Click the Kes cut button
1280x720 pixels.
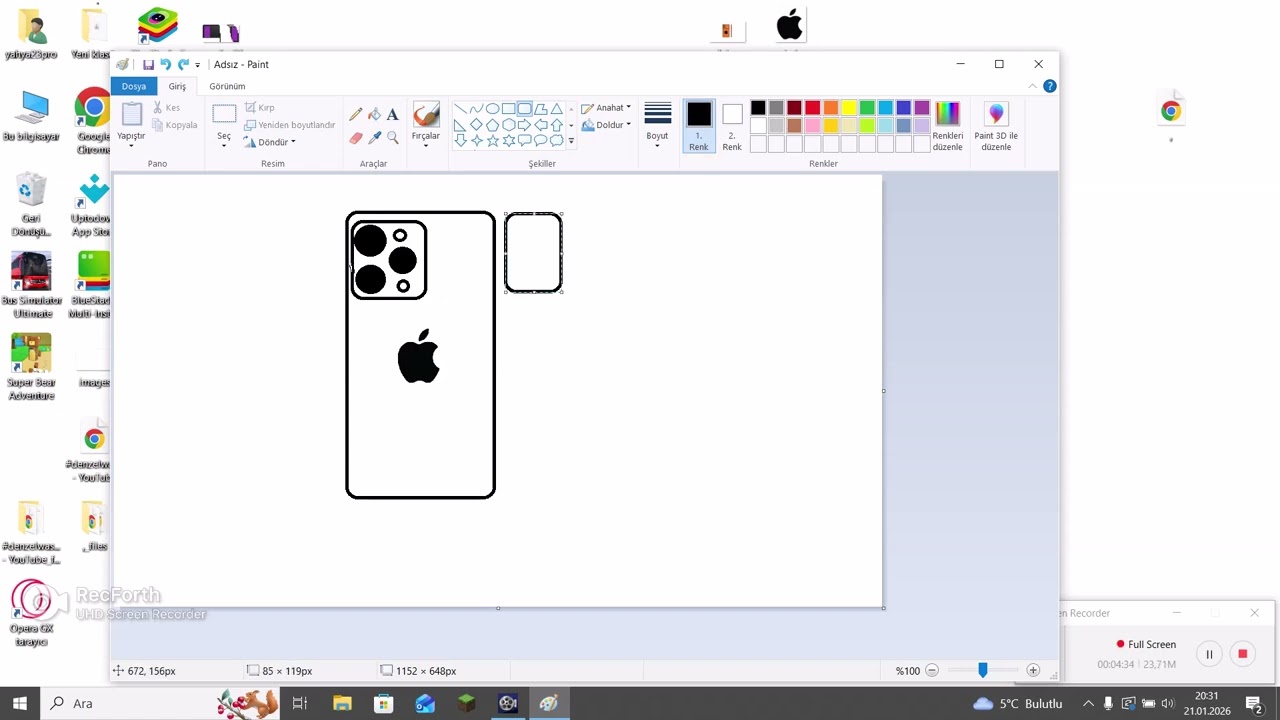[166, 108]
